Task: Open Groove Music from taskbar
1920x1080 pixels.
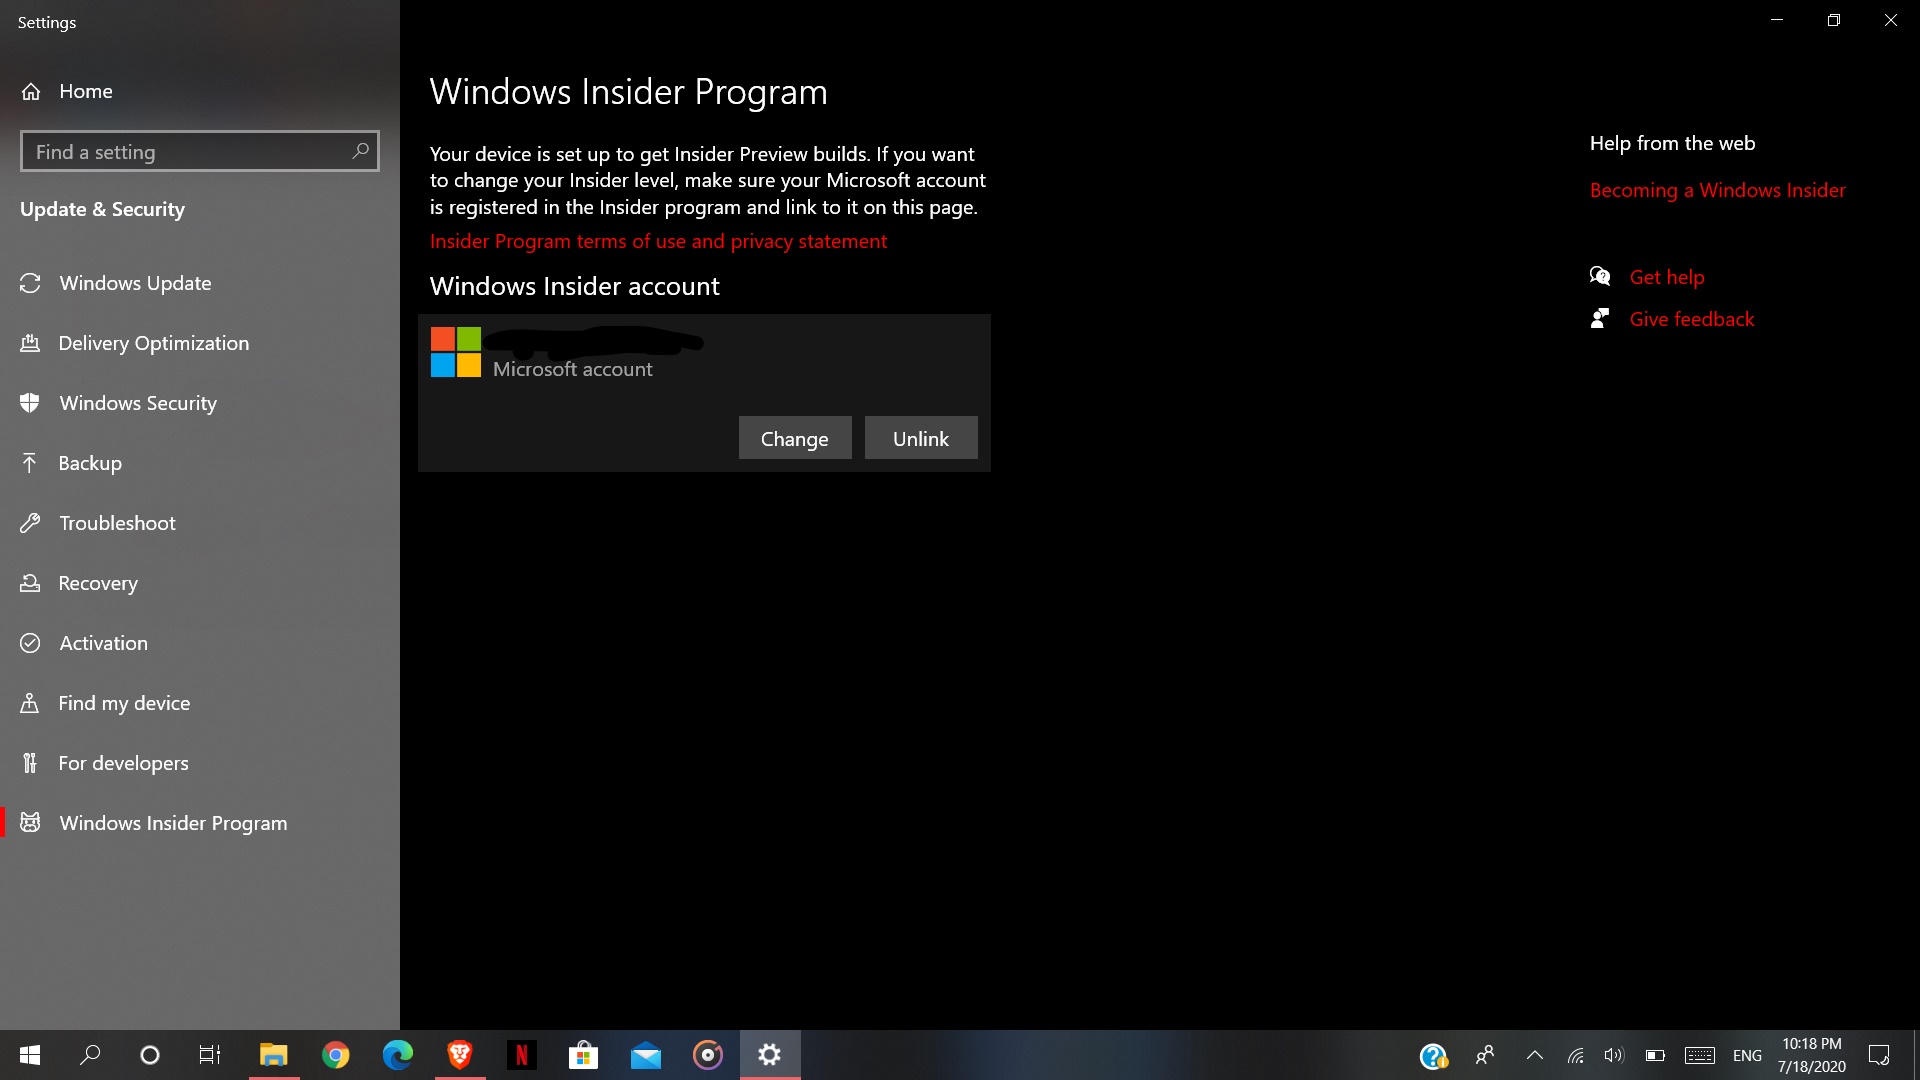Action: tap(708, 1055)
